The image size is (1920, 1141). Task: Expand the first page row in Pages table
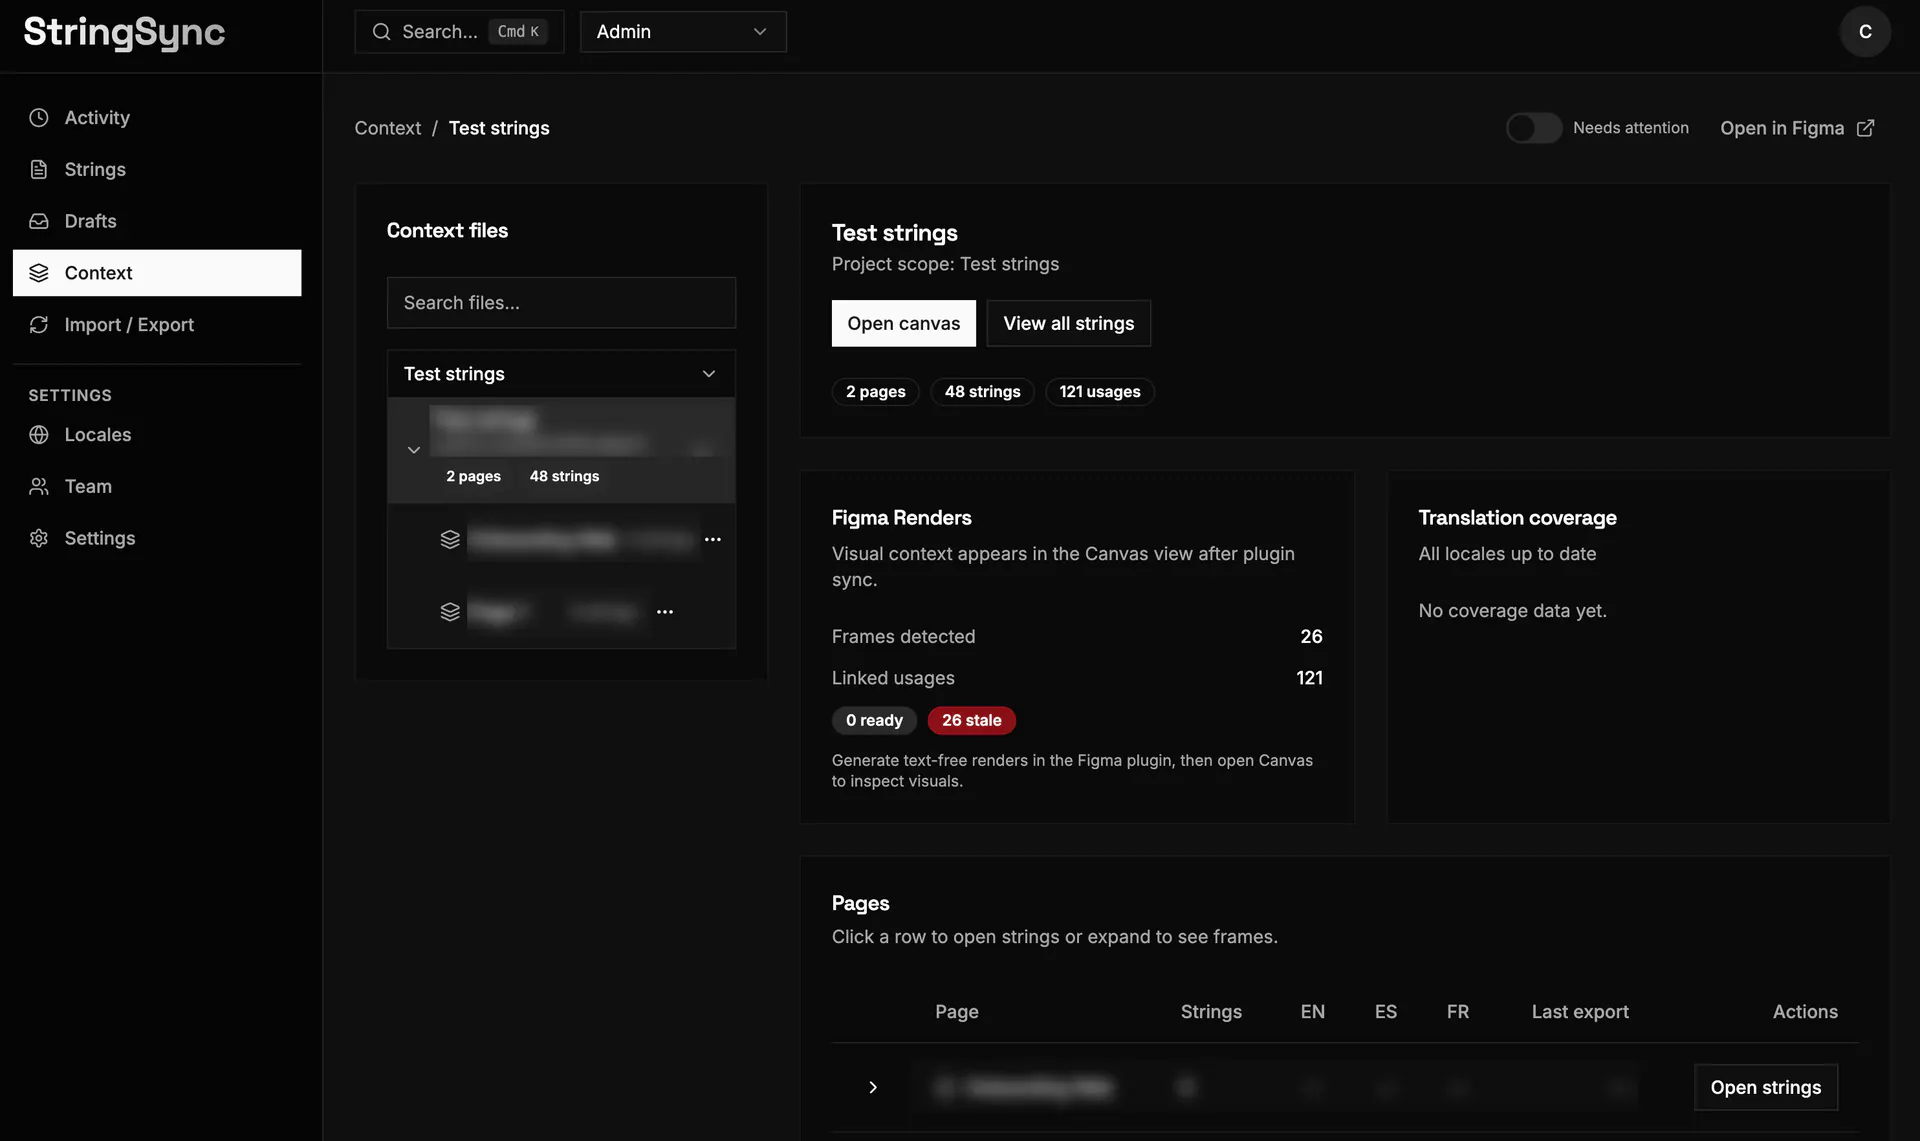[873, 1087]
